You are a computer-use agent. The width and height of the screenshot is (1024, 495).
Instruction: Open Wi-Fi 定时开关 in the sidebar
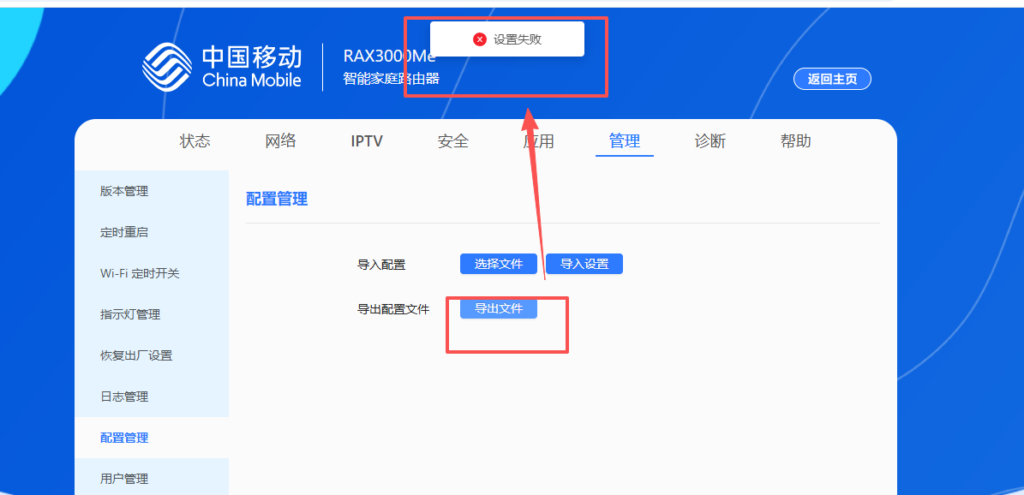[x=152, y=274]
